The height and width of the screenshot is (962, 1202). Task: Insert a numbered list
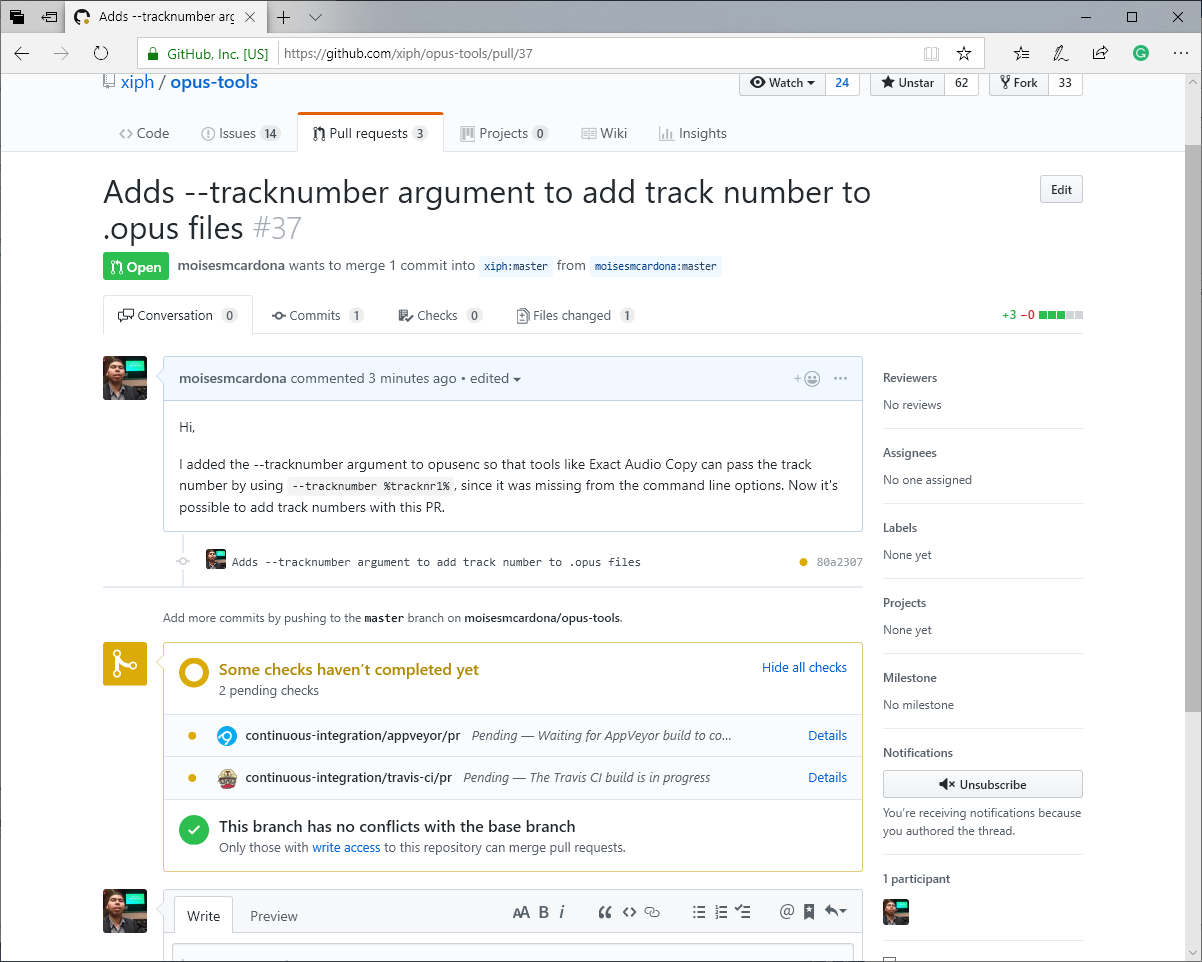click(x=721, y=912)
